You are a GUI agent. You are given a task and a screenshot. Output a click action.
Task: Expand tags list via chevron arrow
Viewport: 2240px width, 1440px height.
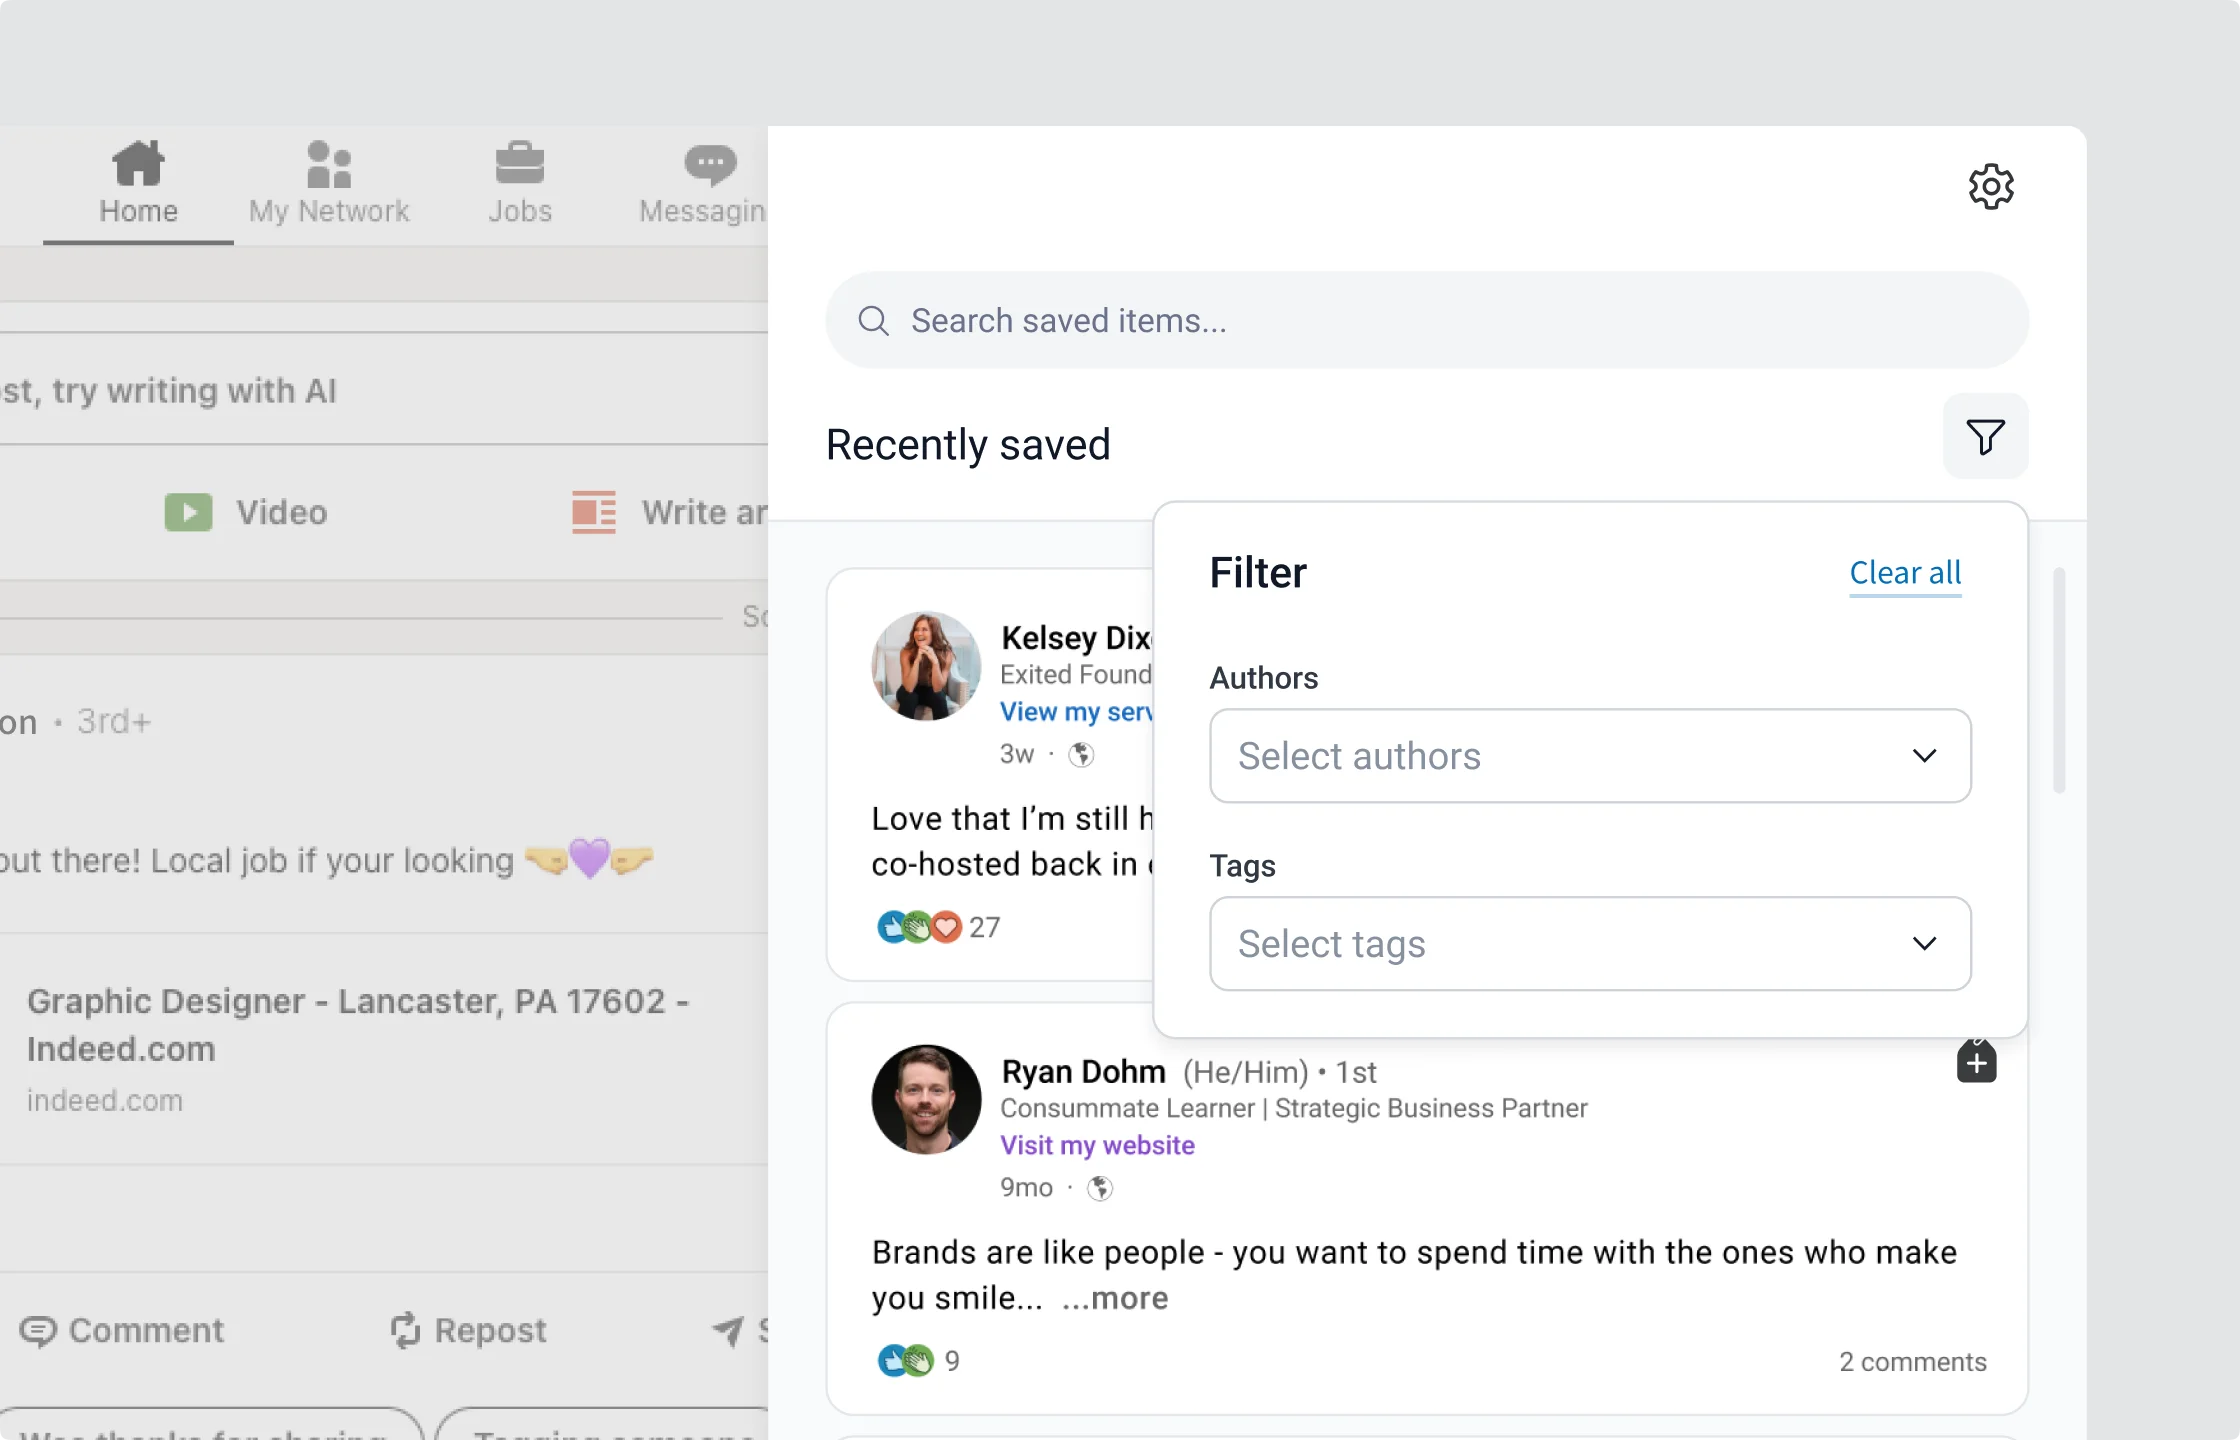(1924, 944)
